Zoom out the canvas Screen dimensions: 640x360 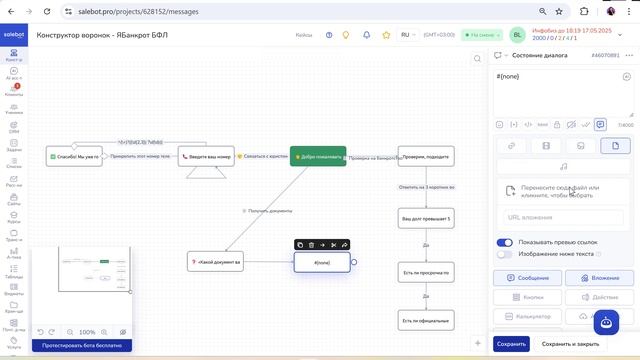70,332
